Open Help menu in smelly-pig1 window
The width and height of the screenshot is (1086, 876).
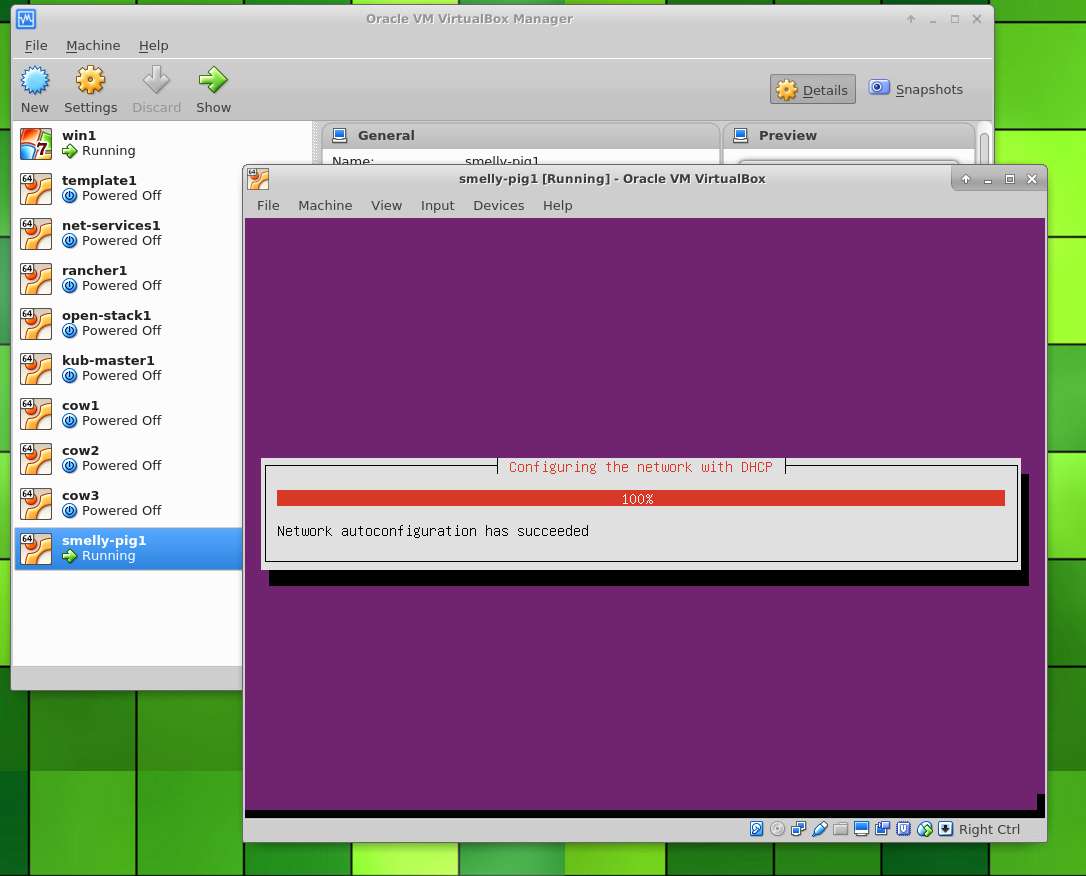[557, 206]
